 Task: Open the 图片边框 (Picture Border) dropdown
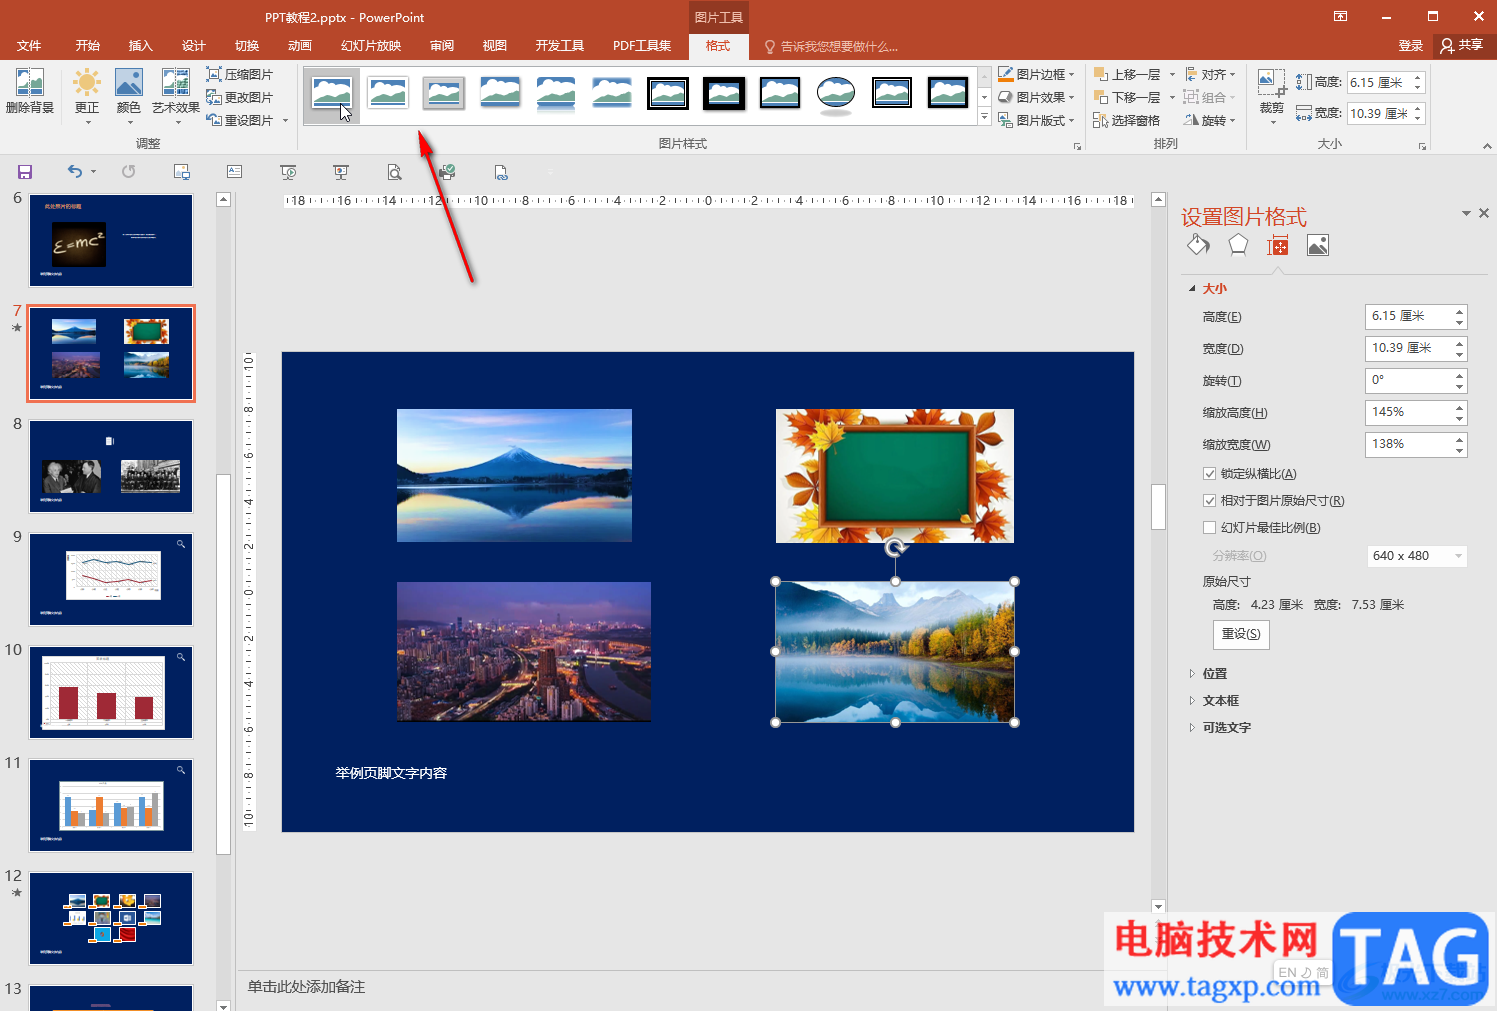[x=1036, y=75]
